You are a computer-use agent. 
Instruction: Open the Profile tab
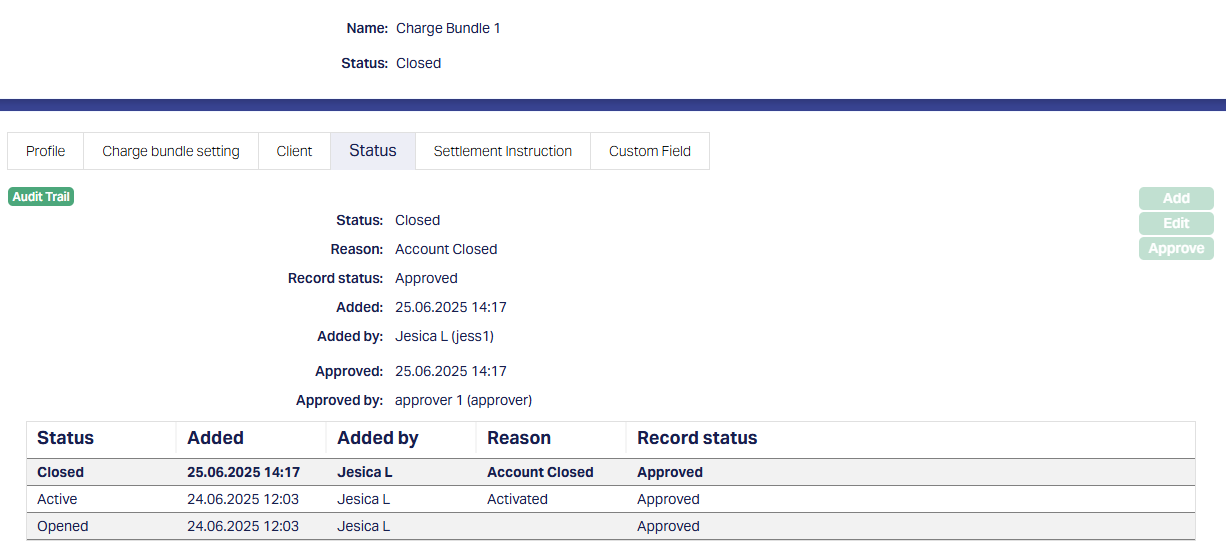(46, 151)
